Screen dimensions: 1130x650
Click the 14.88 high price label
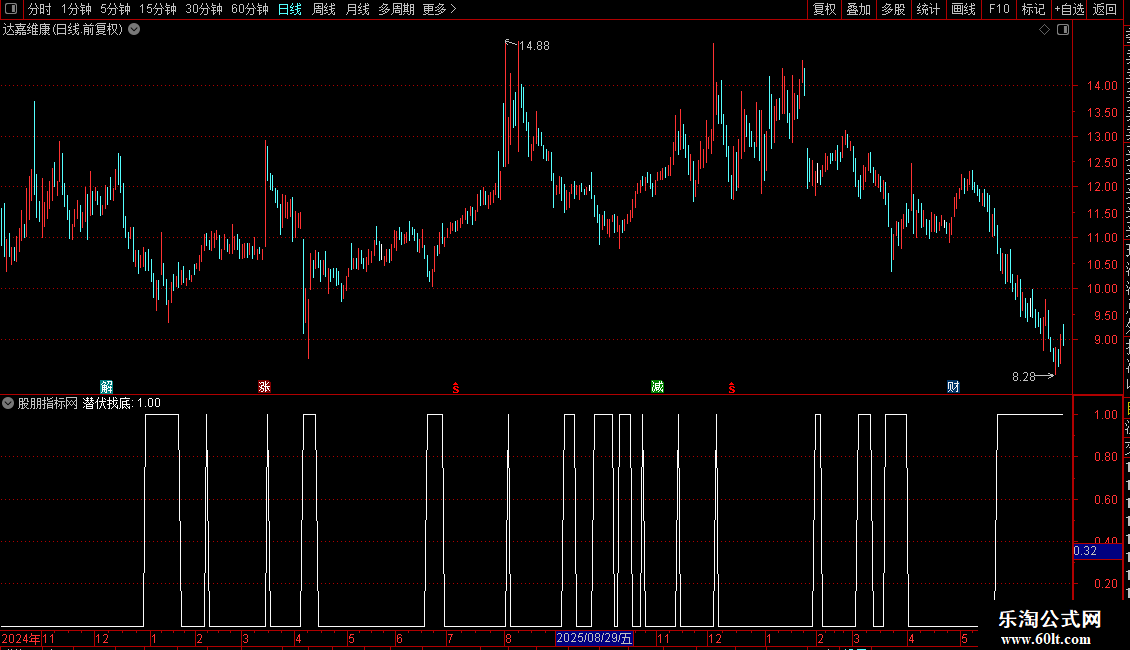click(534, 46)
